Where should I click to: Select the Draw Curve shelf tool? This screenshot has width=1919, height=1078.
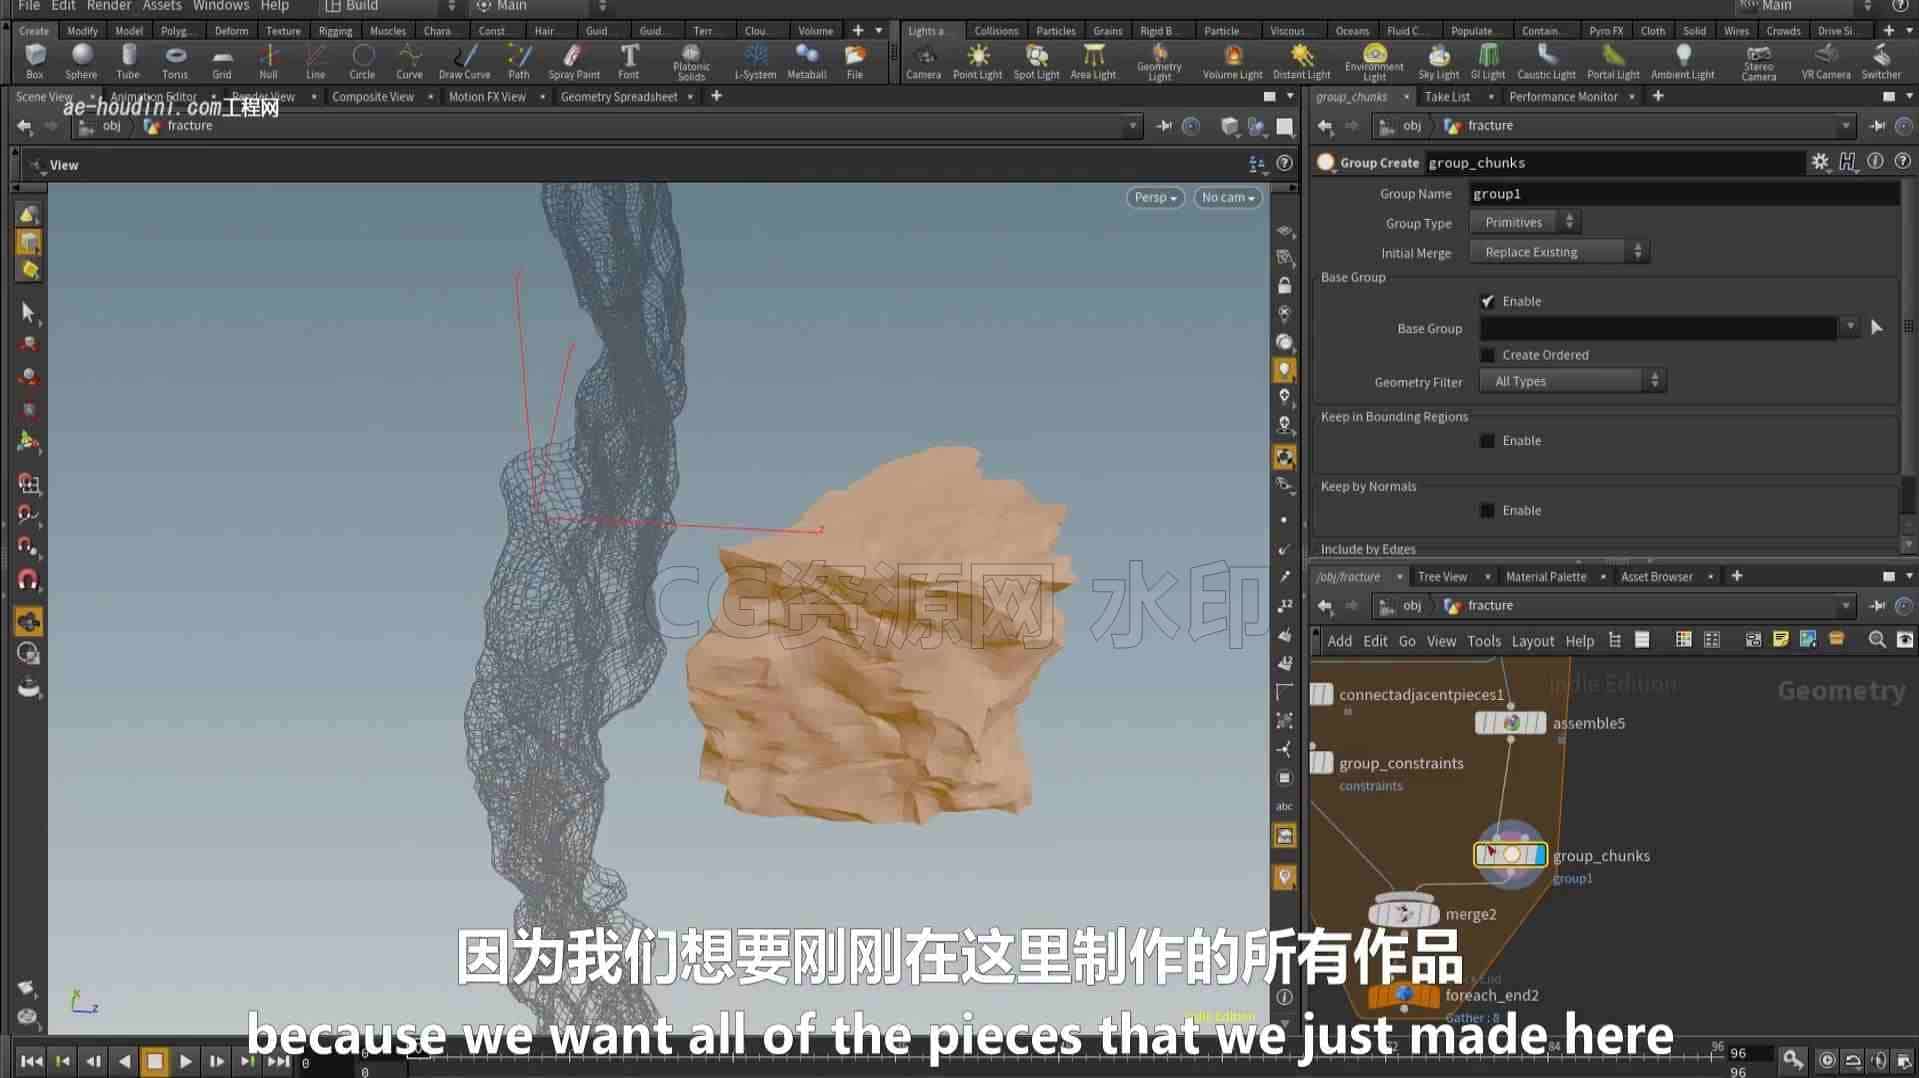click(x=464, y=61)
